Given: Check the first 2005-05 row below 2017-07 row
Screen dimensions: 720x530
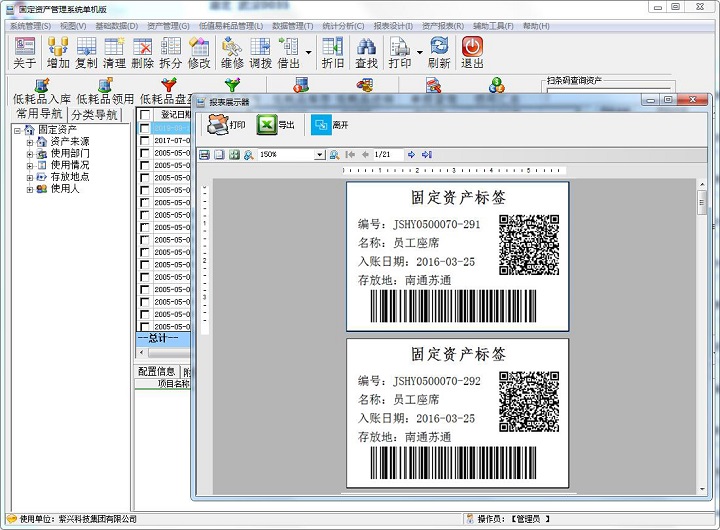Looking at the screenshot, I should pos(145,153).
